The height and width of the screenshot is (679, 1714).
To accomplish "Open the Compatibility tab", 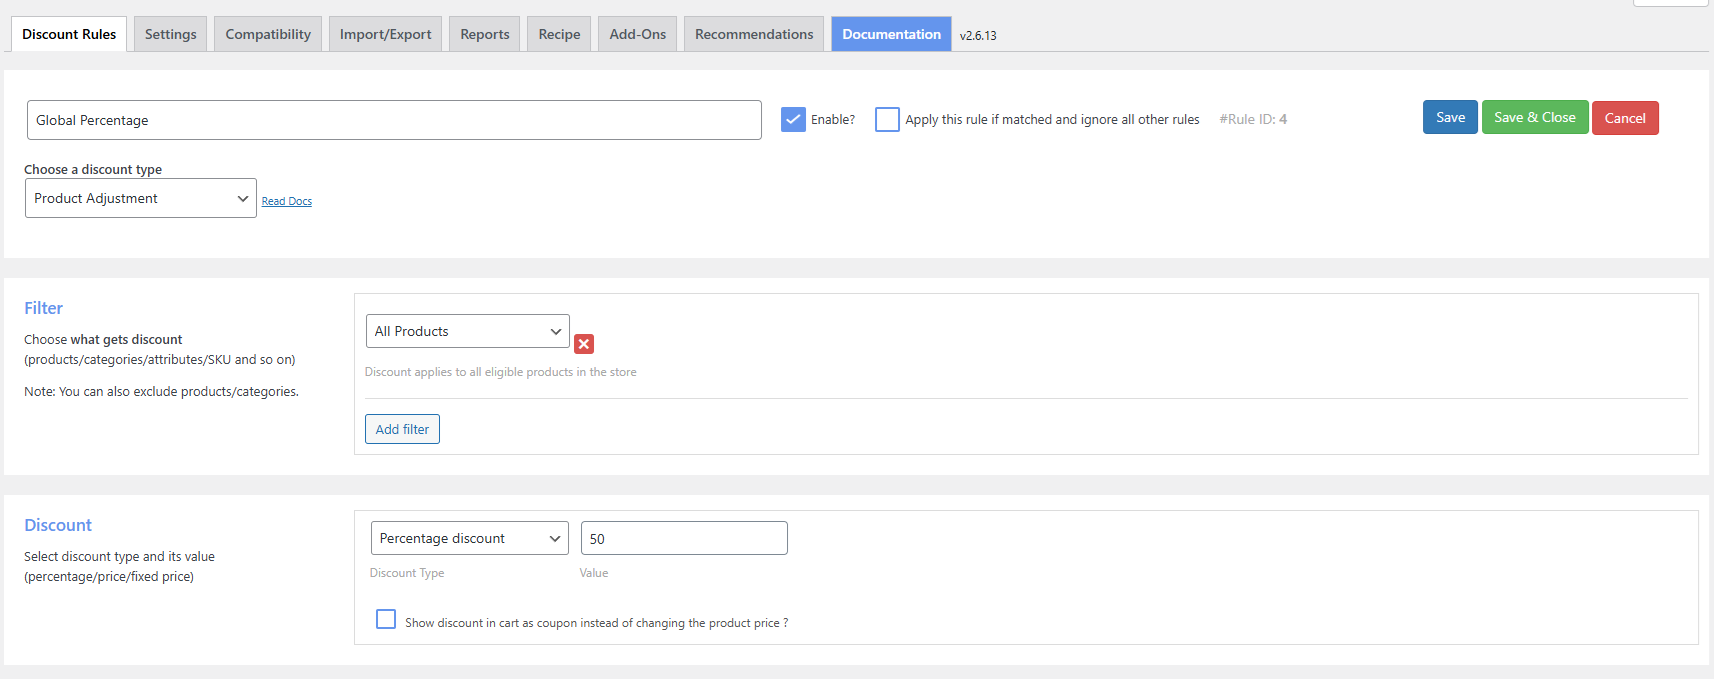I will click(268, 34).
